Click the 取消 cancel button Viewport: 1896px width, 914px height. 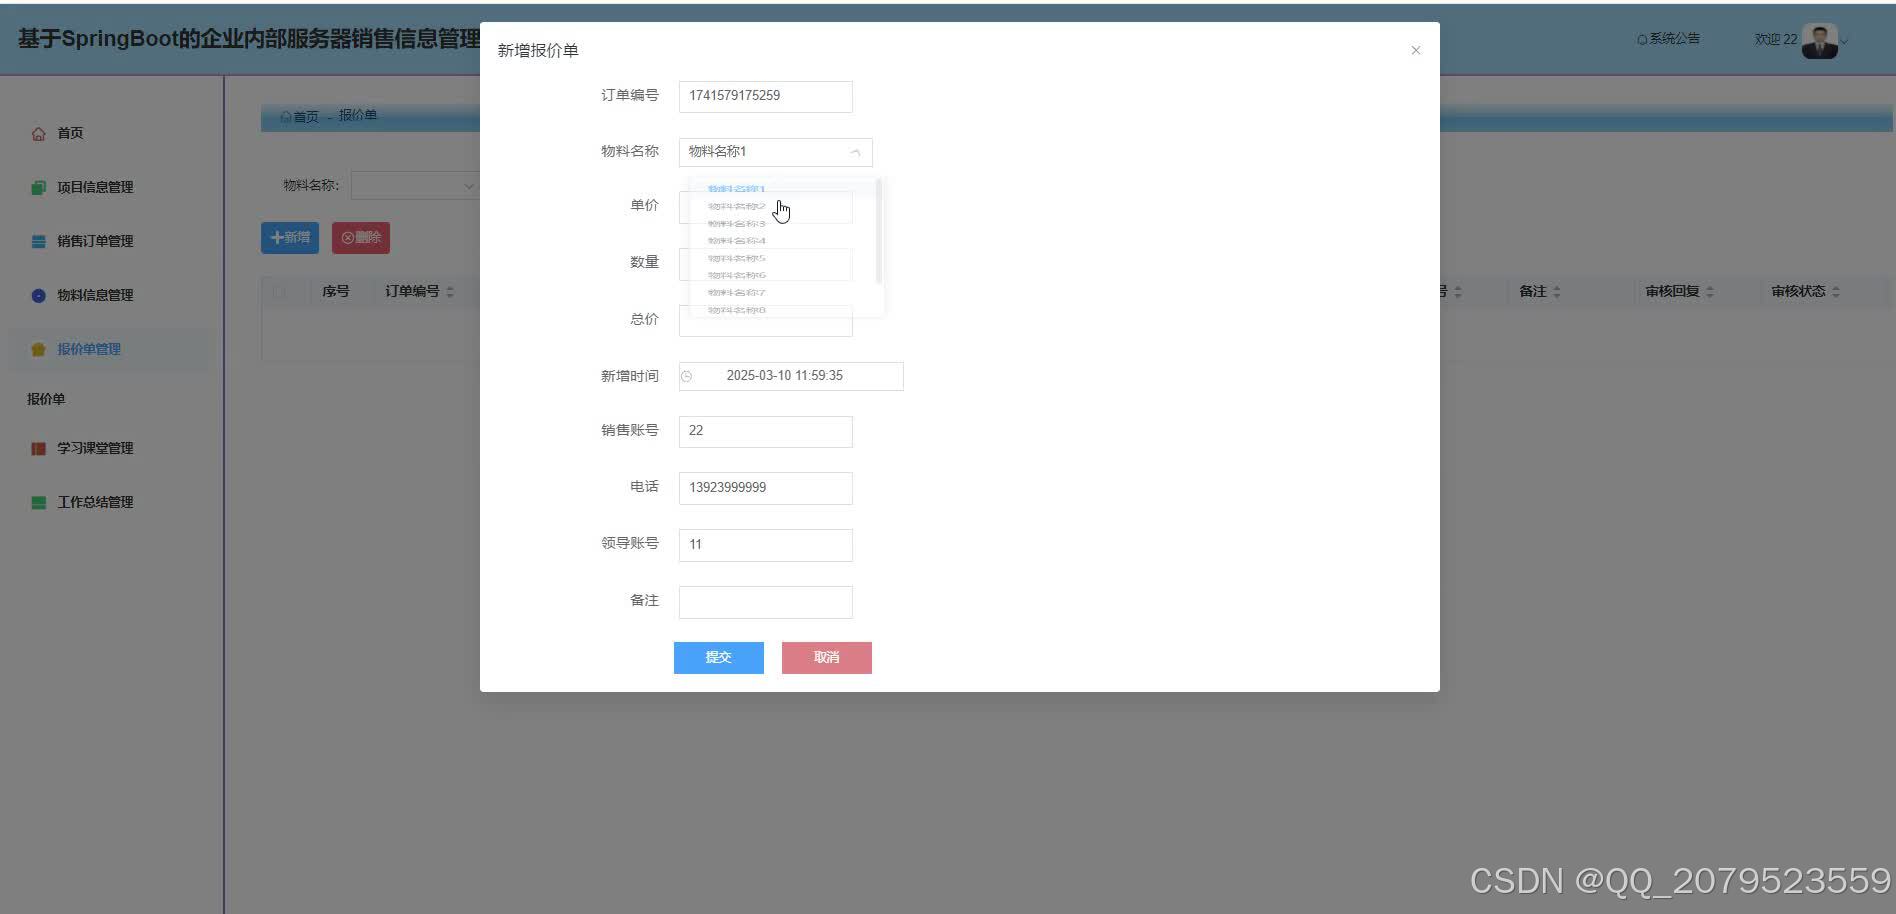[x=827, y=658]
